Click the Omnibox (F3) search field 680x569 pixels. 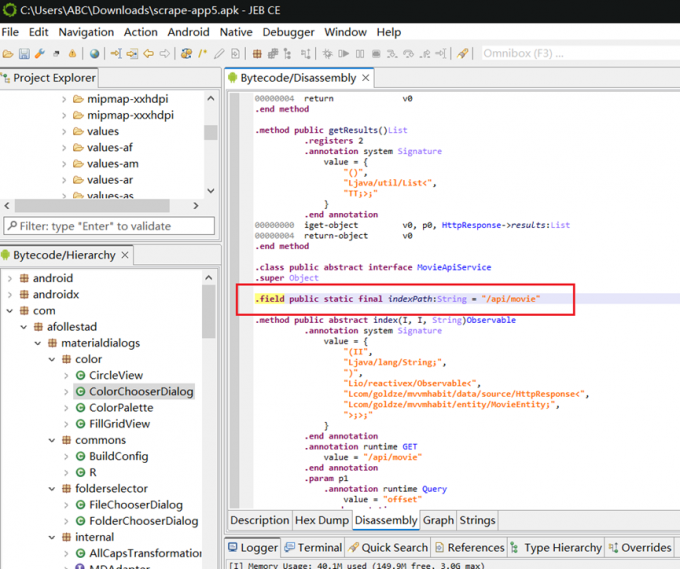coord(580,53)
